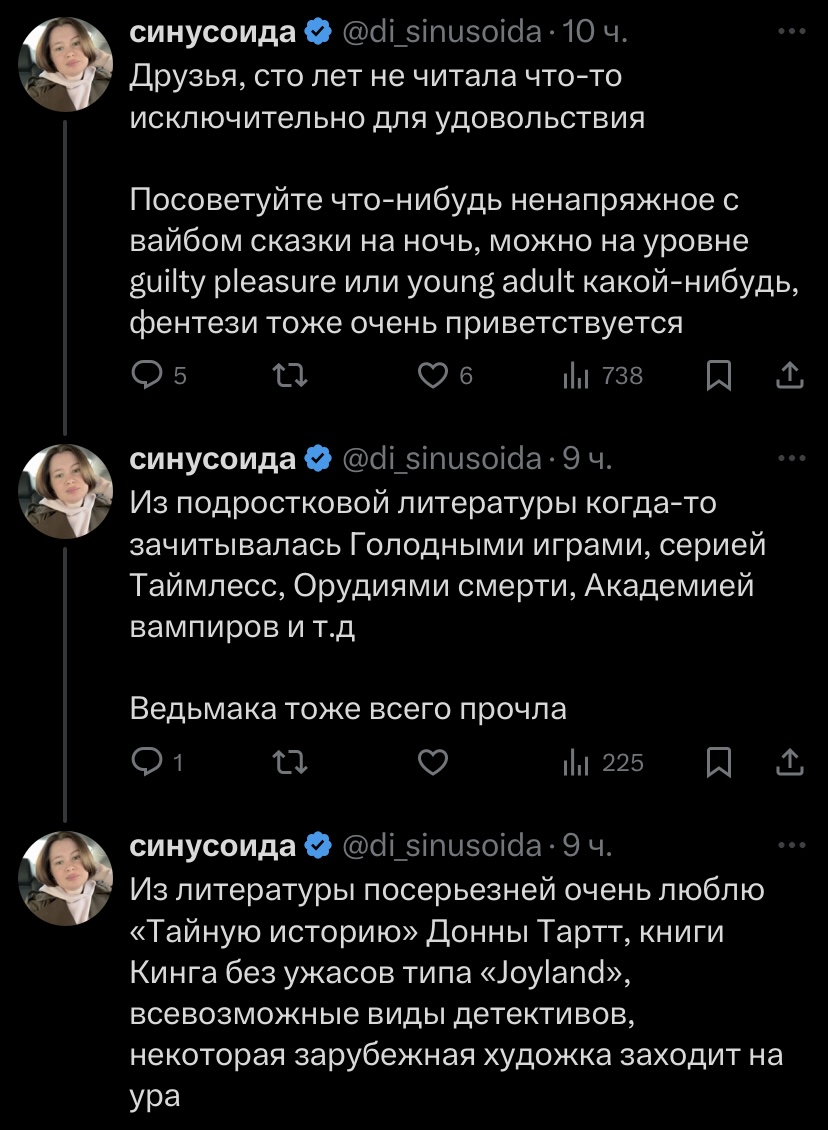Open more options menu on first tweet

click(x=791, y=32)
